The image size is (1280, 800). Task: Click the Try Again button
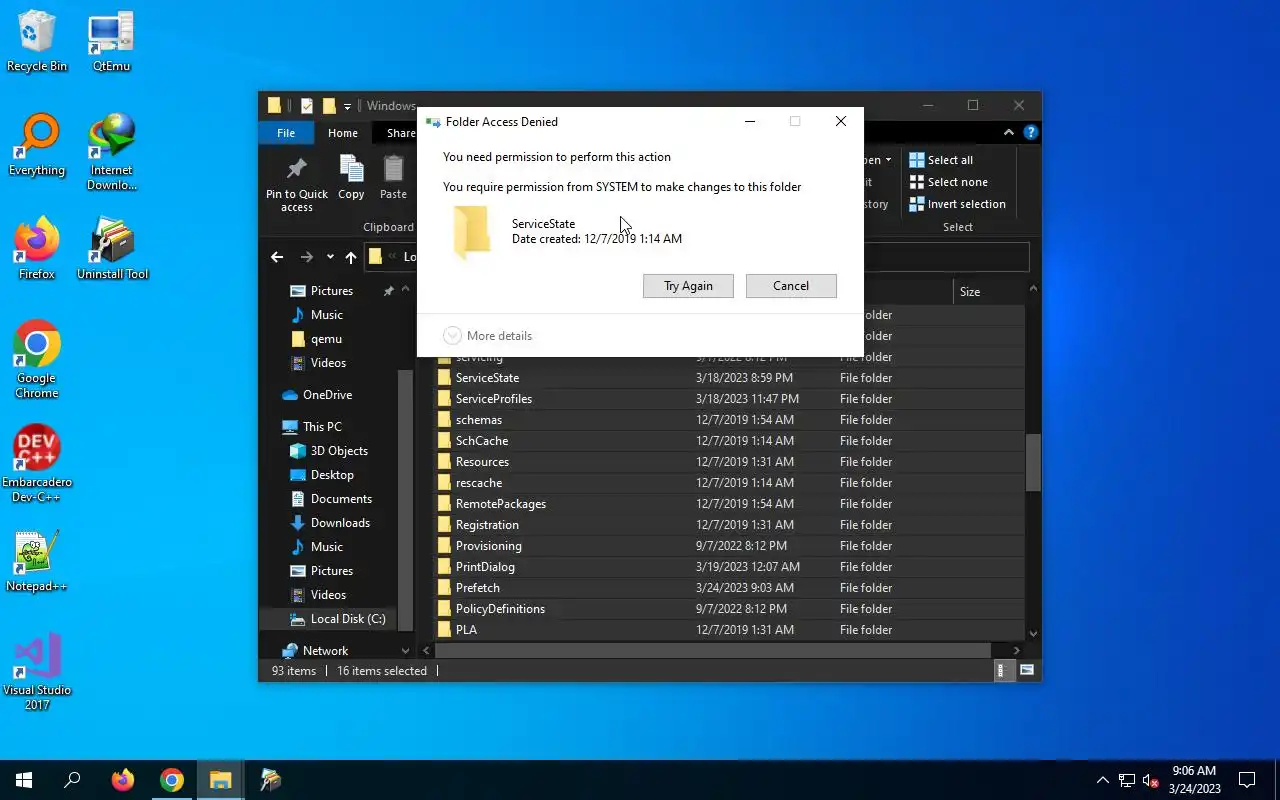[x=688, y=286]
